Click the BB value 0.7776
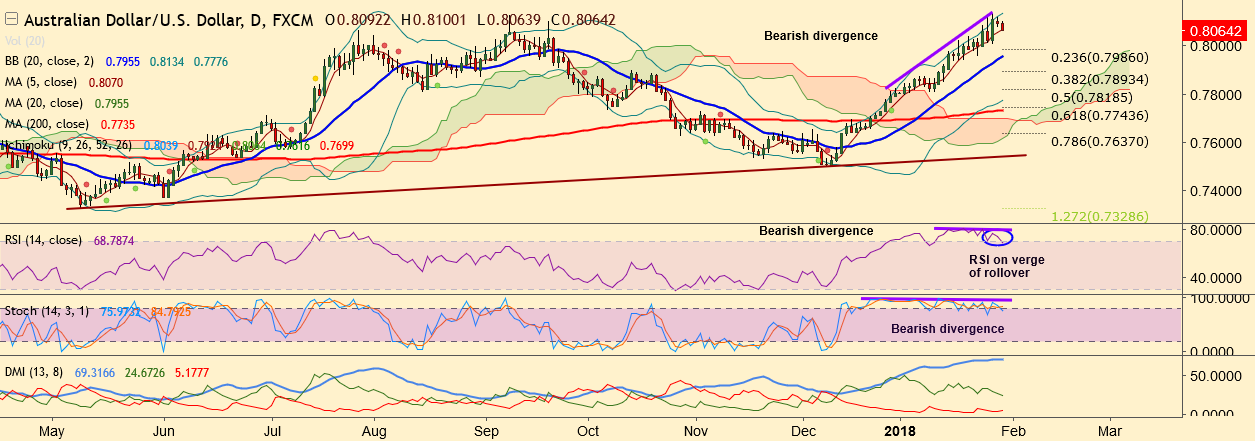The image size is (1255, 441). [x=211, y=61]
